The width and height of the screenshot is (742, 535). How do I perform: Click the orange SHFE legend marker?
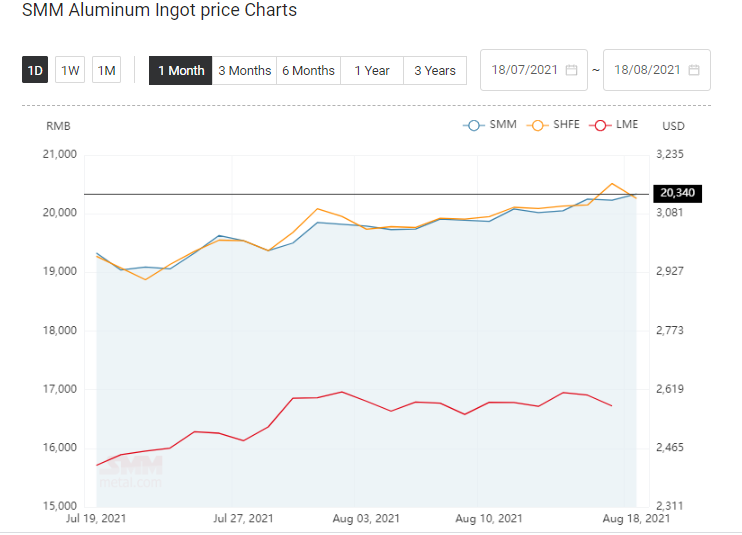click(x=538, y=125)
